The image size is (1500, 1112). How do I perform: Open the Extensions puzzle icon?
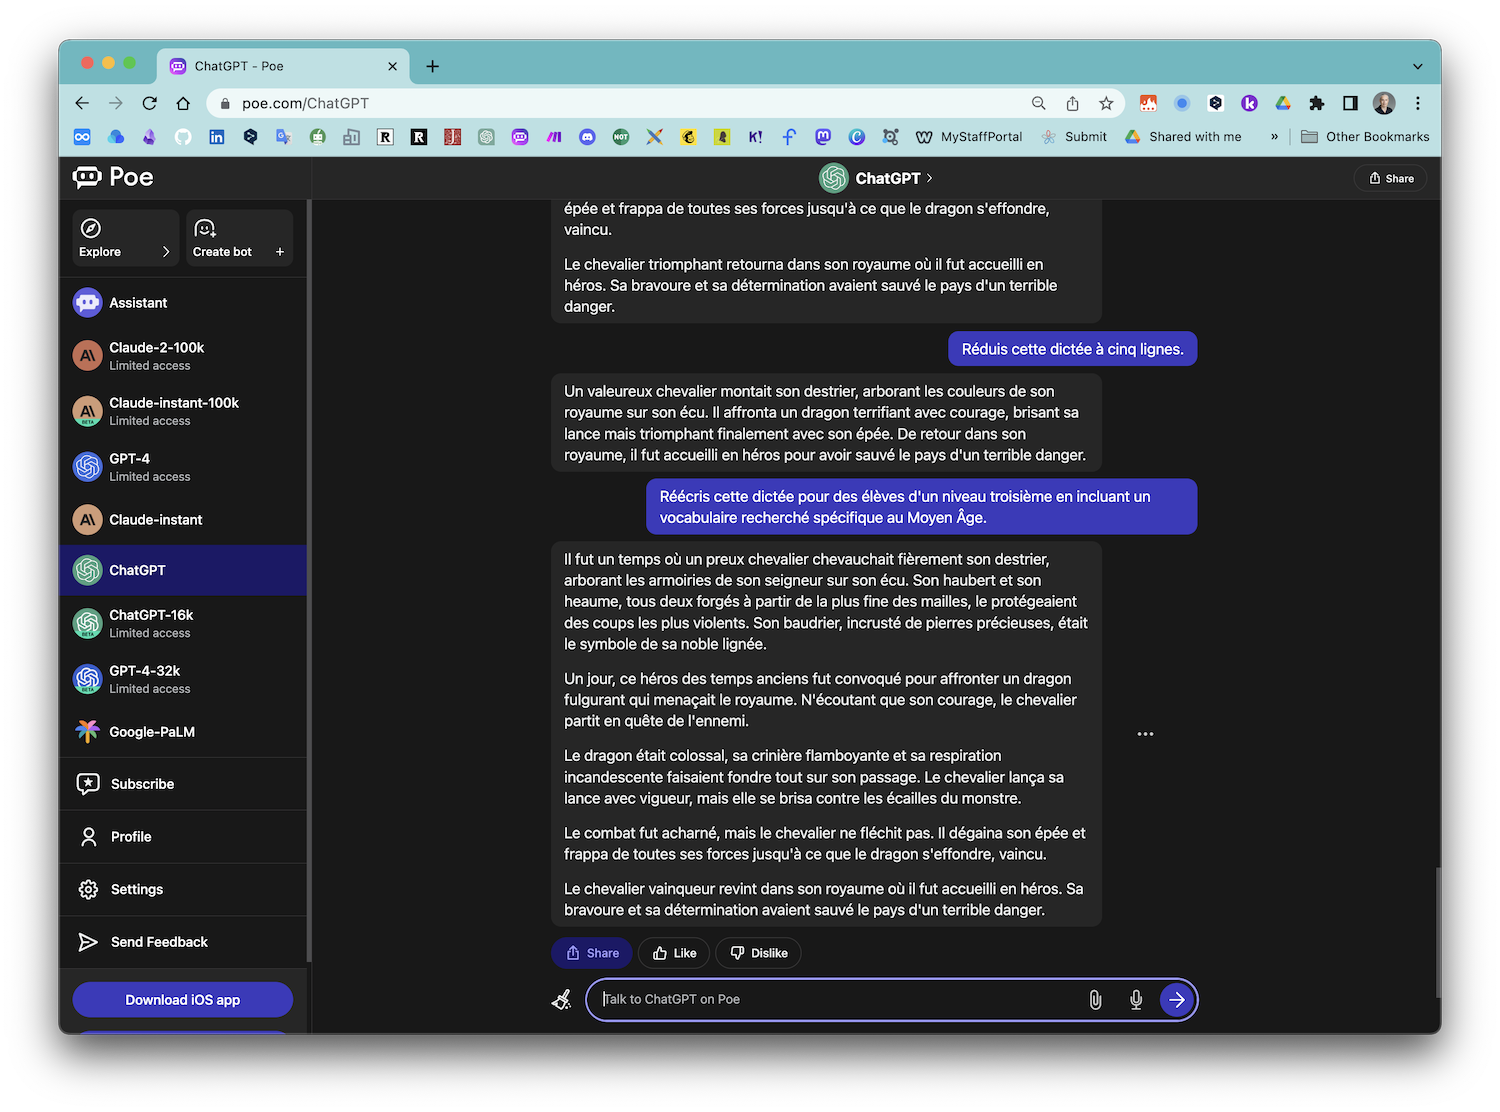[1317, 103]
